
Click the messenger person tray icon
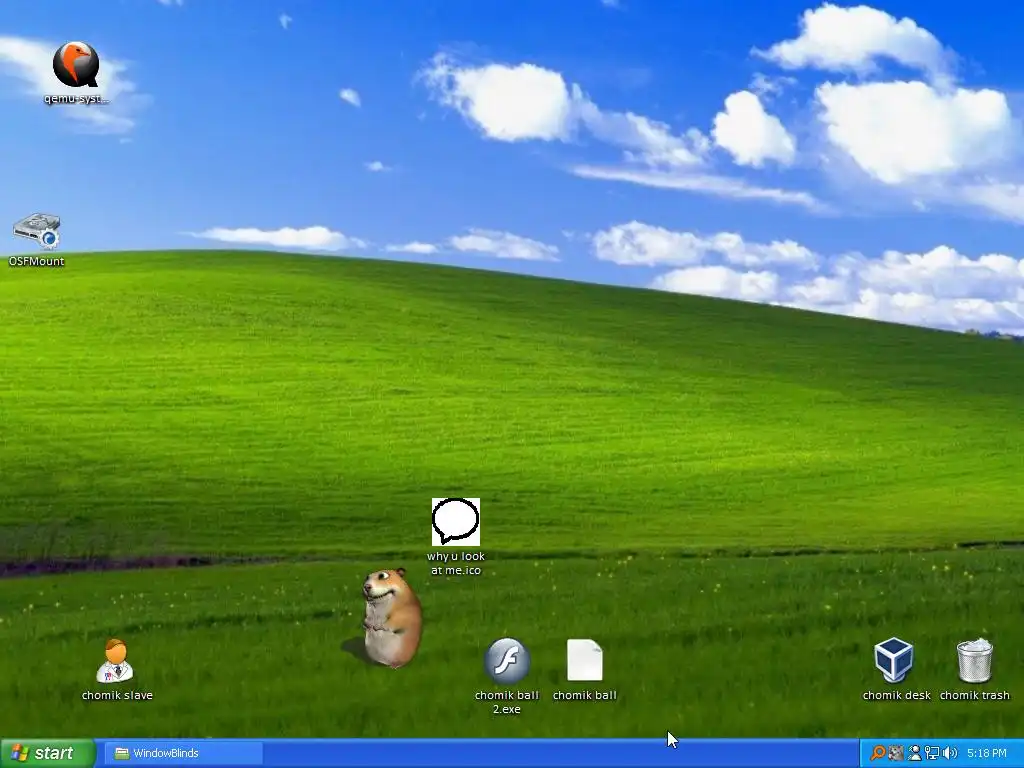click(914, 753)
